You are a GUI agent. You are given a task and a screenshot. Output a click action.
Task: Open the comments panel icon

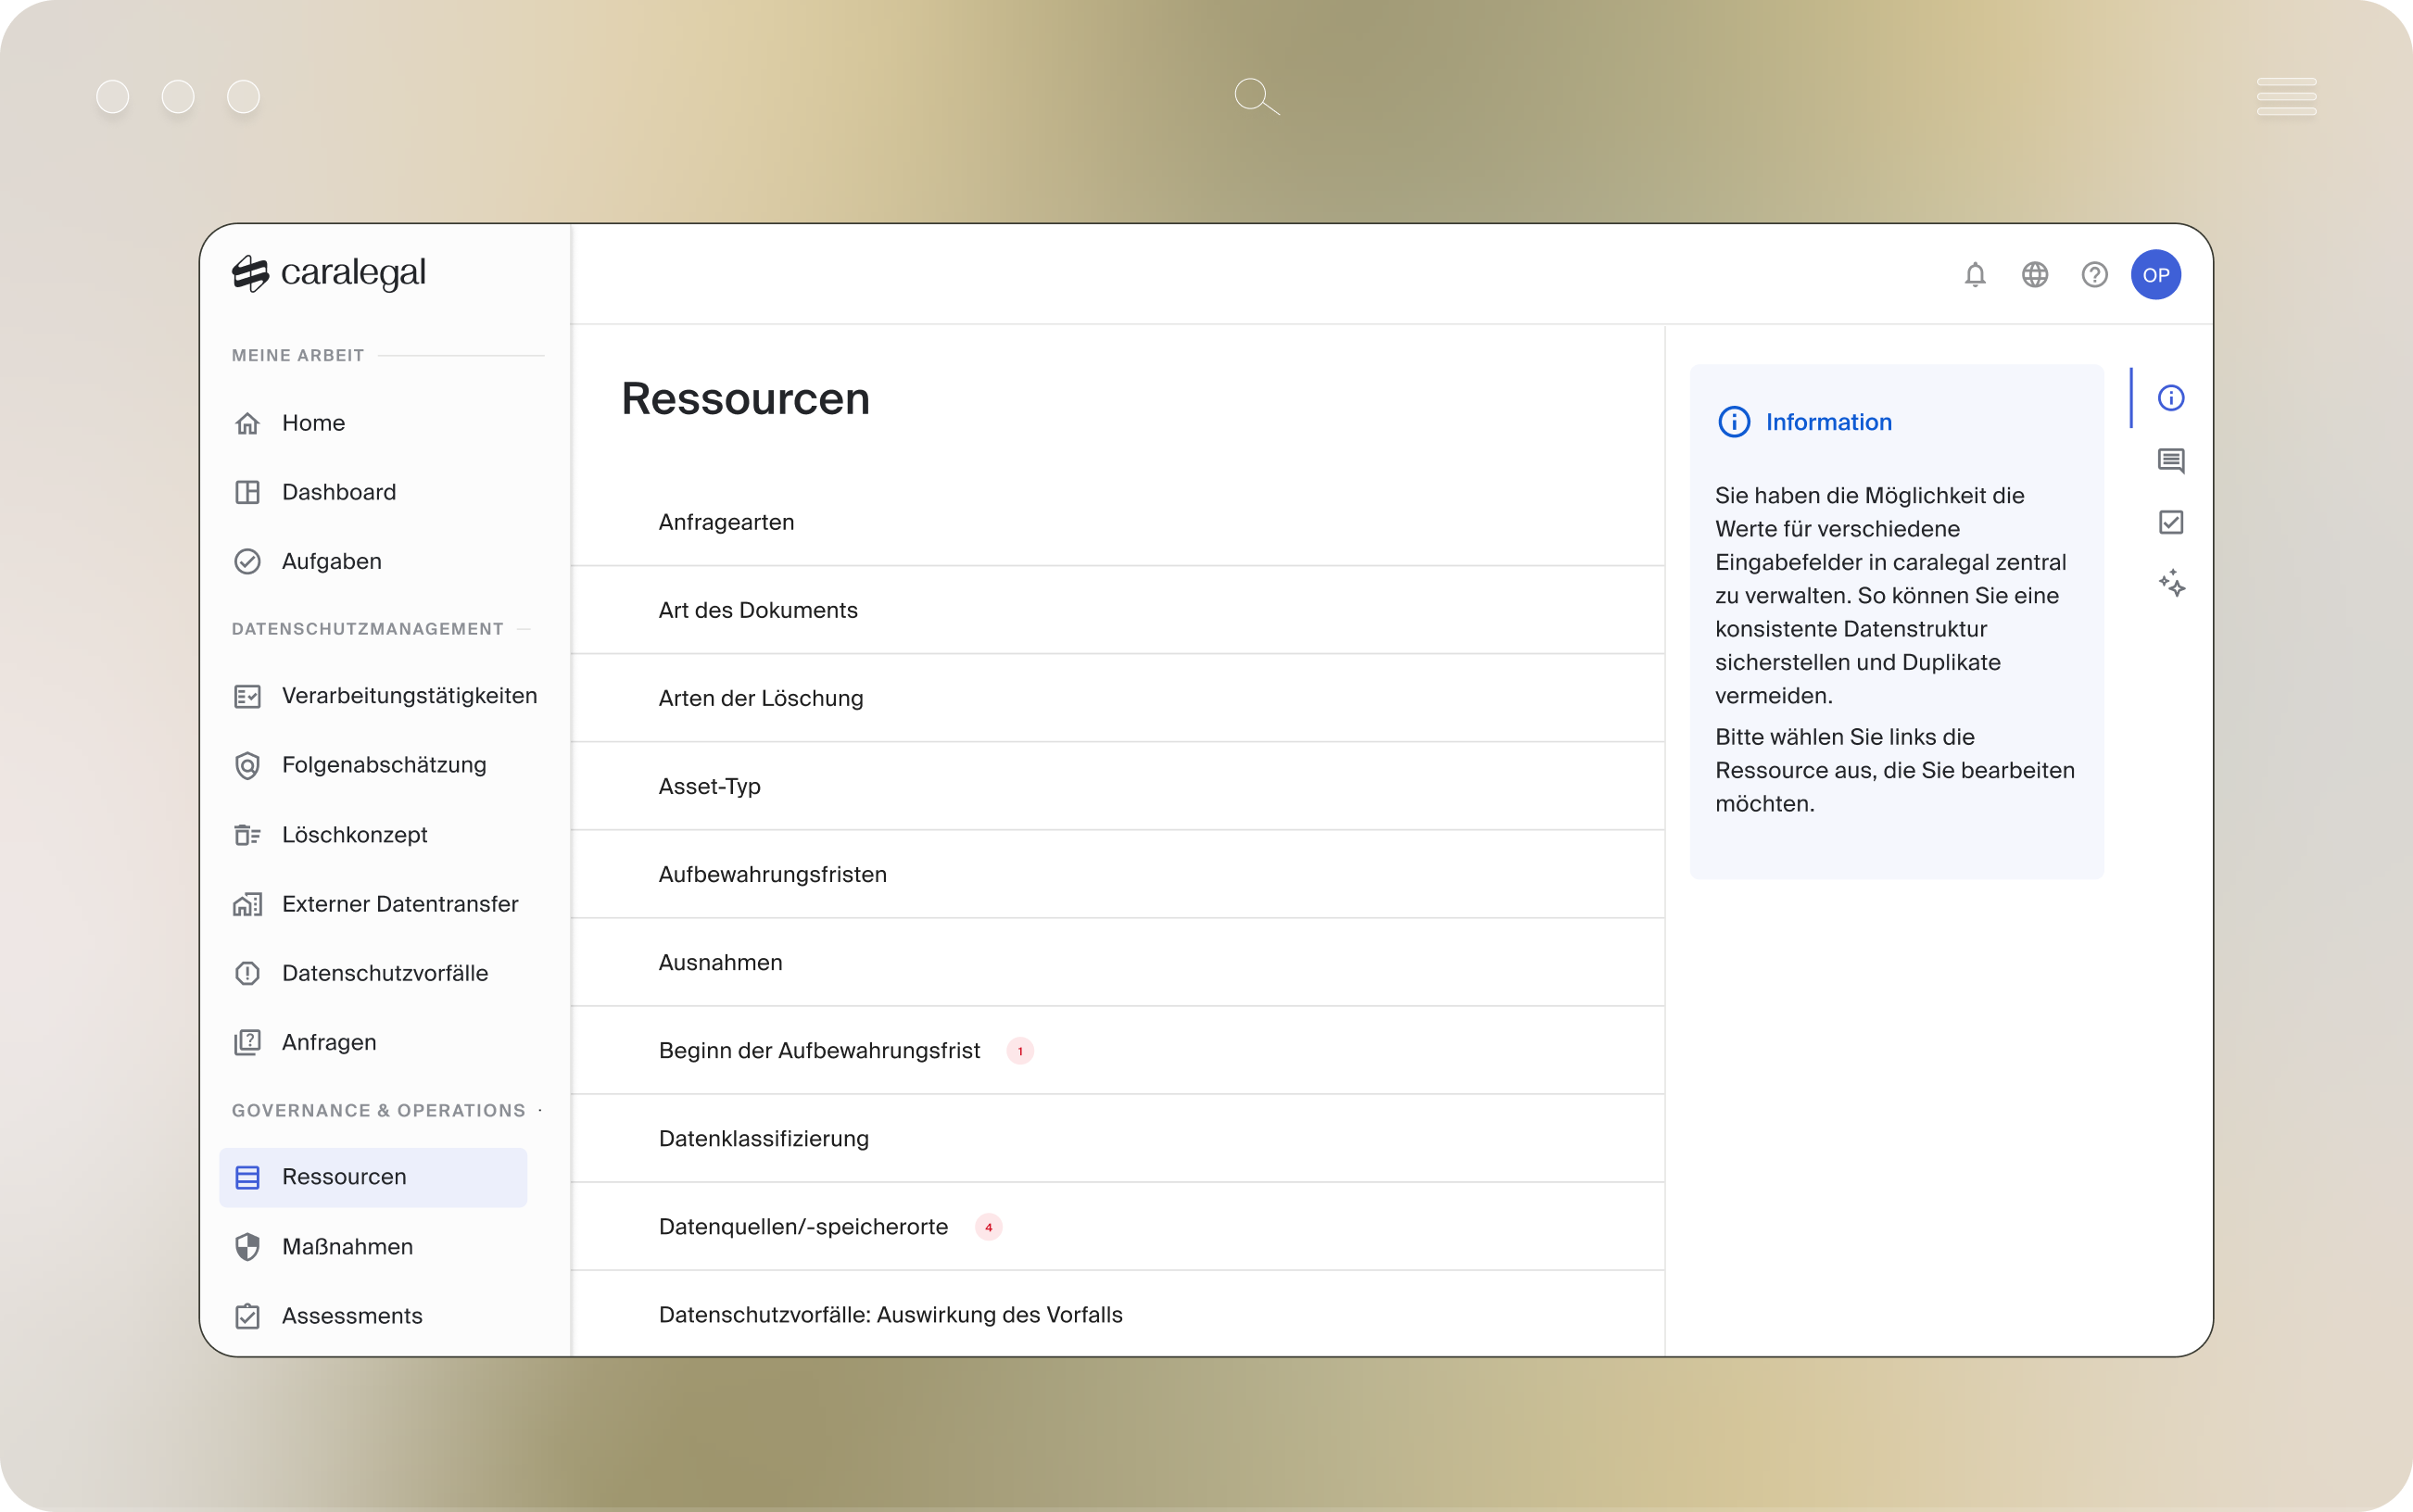coord(2171,460)
